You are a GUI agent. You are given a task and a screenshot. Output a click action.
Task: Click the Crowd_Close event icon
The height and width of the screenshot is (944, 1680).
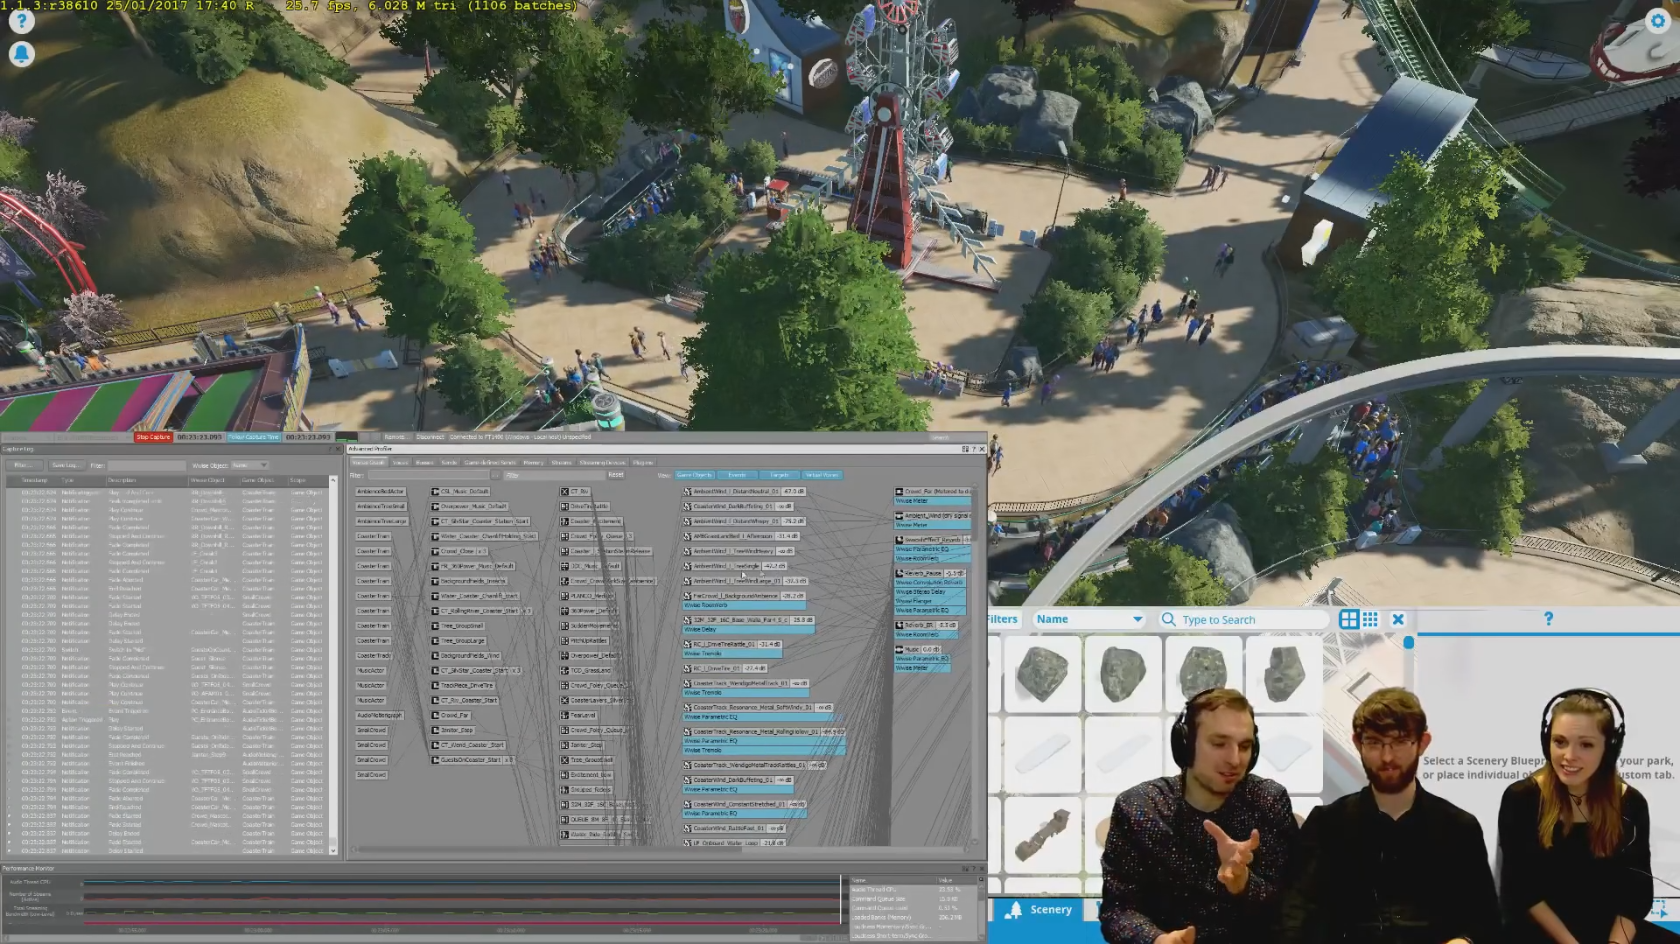click(435, 551)
